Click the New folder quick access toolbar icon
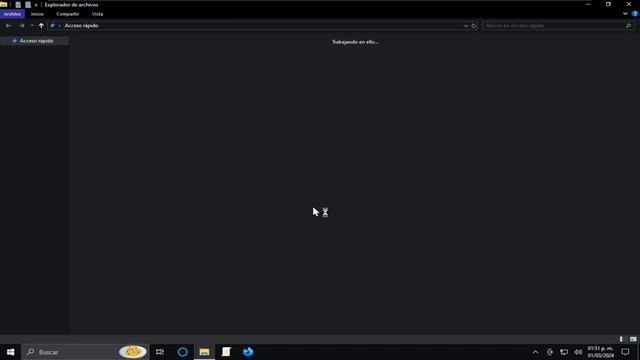The height and width of the screenshot is (360, 640). (28, 5)
